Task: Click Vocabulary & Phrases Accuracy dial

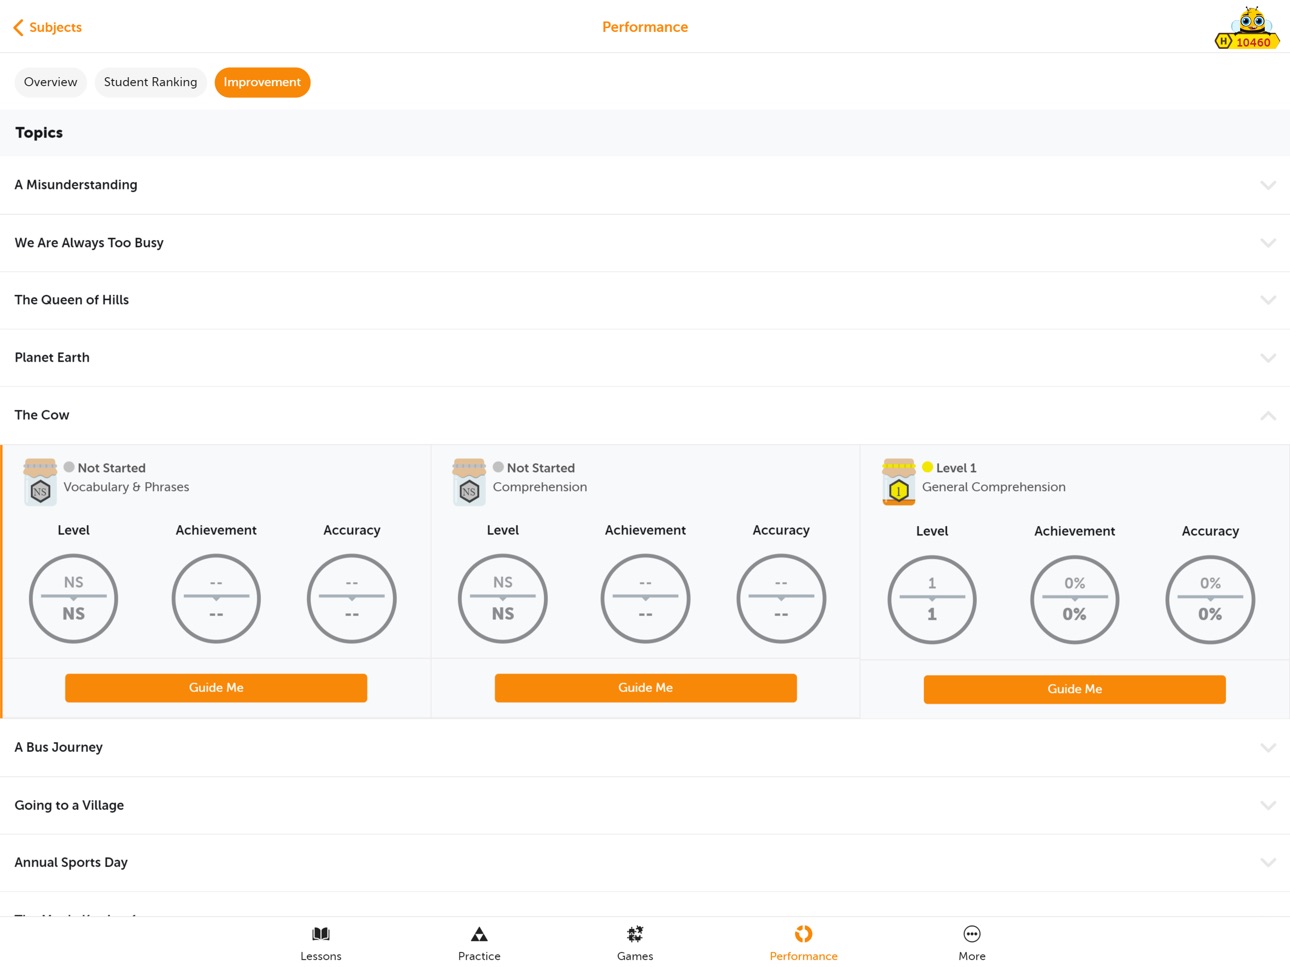Action: tap(352, 598)
